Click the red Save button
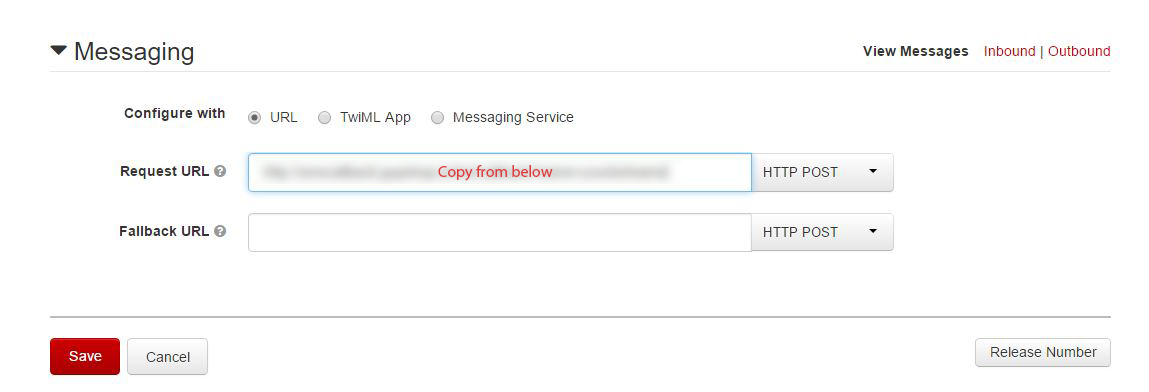The height and width of the screenshot is (392, 1149). [85, 356]
